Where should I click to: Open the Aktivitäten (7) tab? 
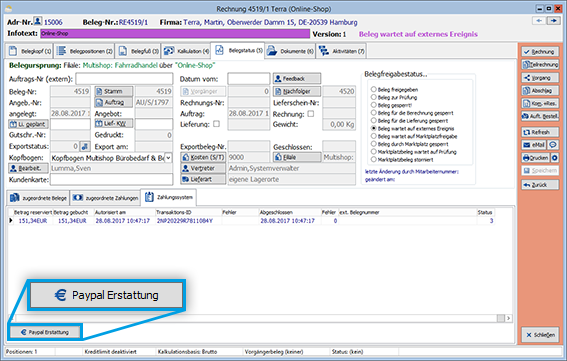pos(342,51)
